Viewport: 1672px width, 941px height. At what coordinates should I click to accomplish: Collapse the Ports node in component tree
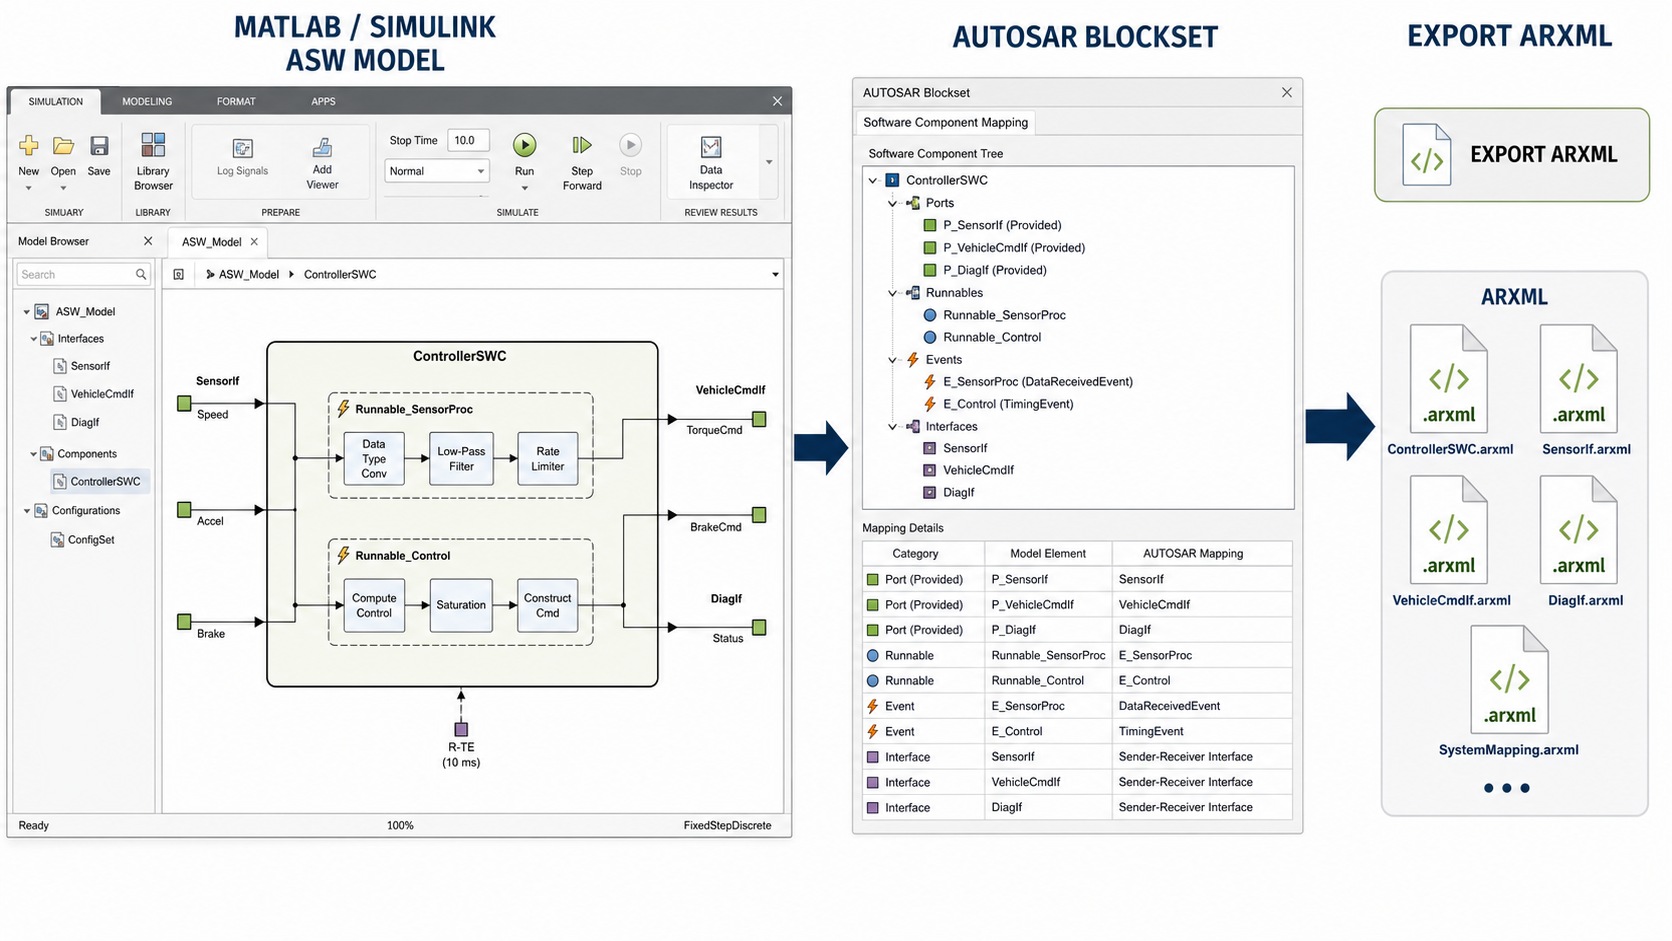[x=892, y=203]
